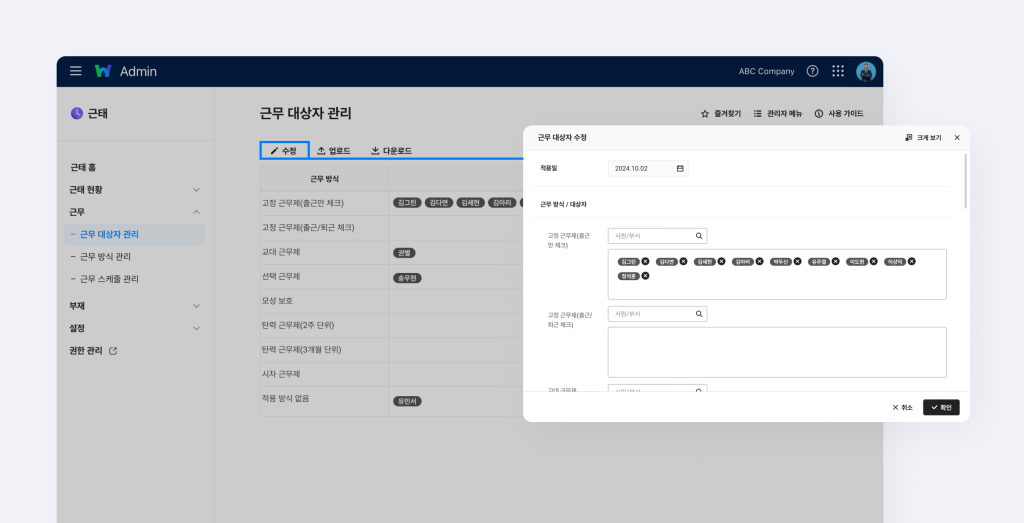Click search icon for 고정 근무제(출근만 체크)

coord(699,236)
